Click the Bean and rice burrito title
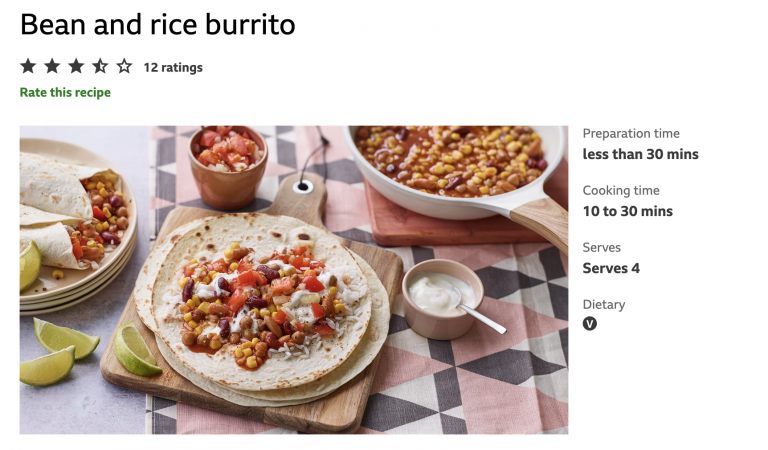Image resolution: width=768 pixels, height=450 pixels. pos(158,24)
